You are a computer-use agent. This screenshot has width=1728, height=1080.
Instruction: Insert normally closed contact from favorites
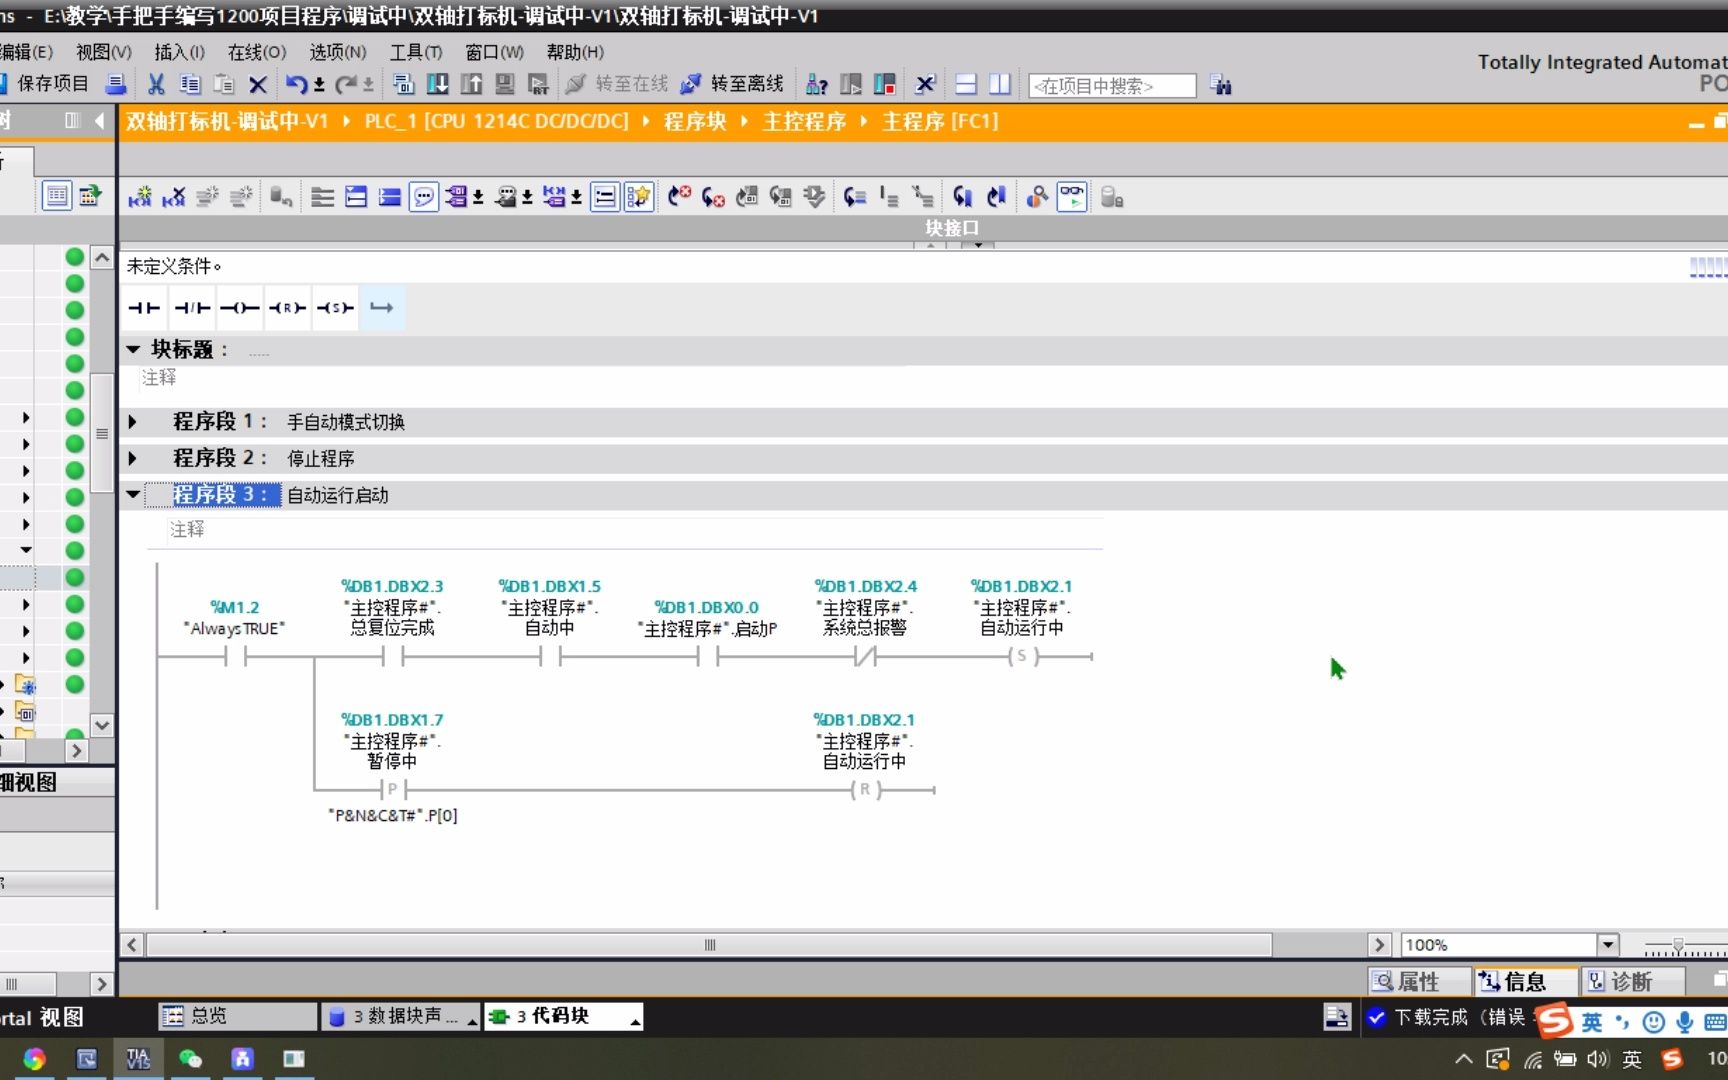(x=192, y=308)
